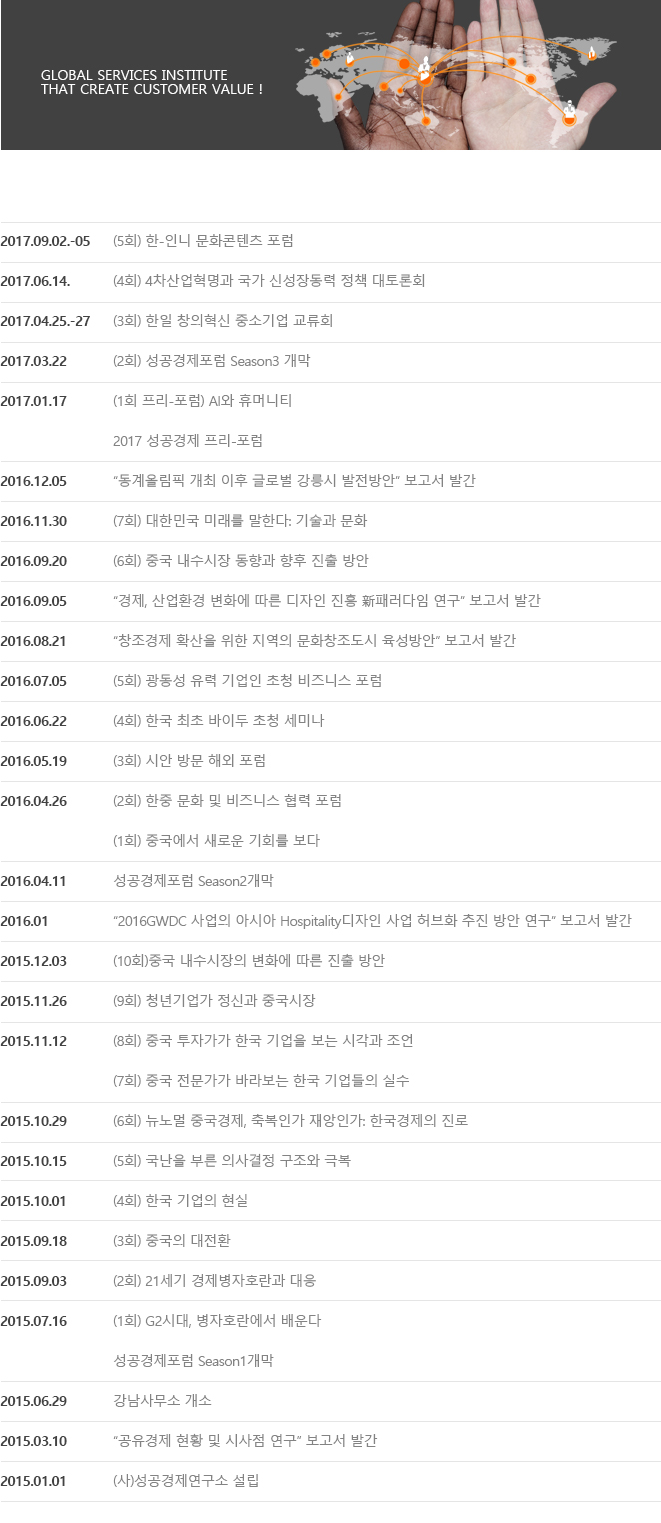Click the central hub person icon on map
This screenshot has height=1523, width=661.
[x=426, y=69]
